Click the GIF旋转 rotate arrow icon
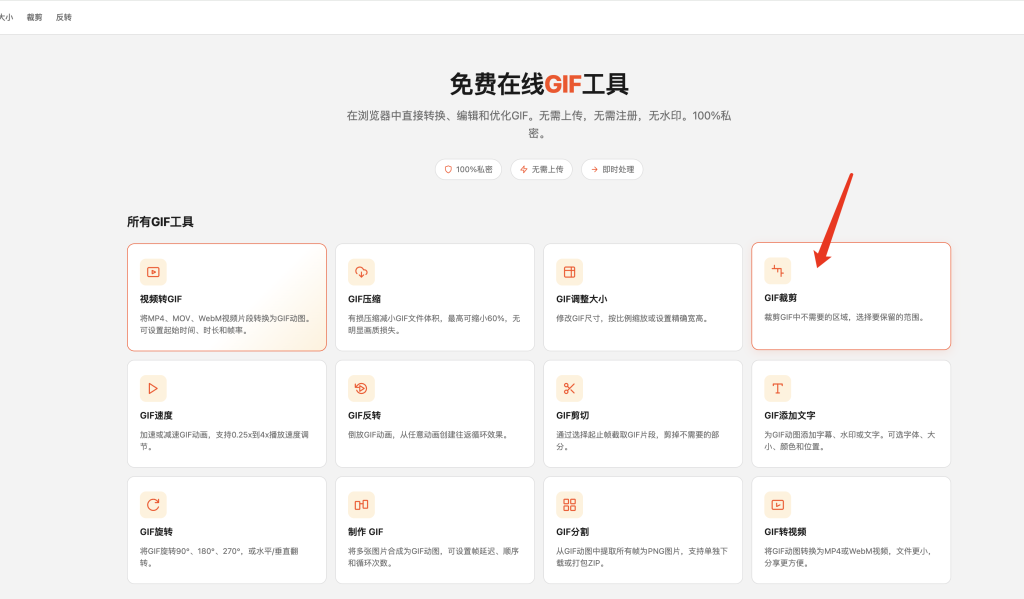Image resolution: width=1024 pixels, height=599 pixels. pos(153,504)
